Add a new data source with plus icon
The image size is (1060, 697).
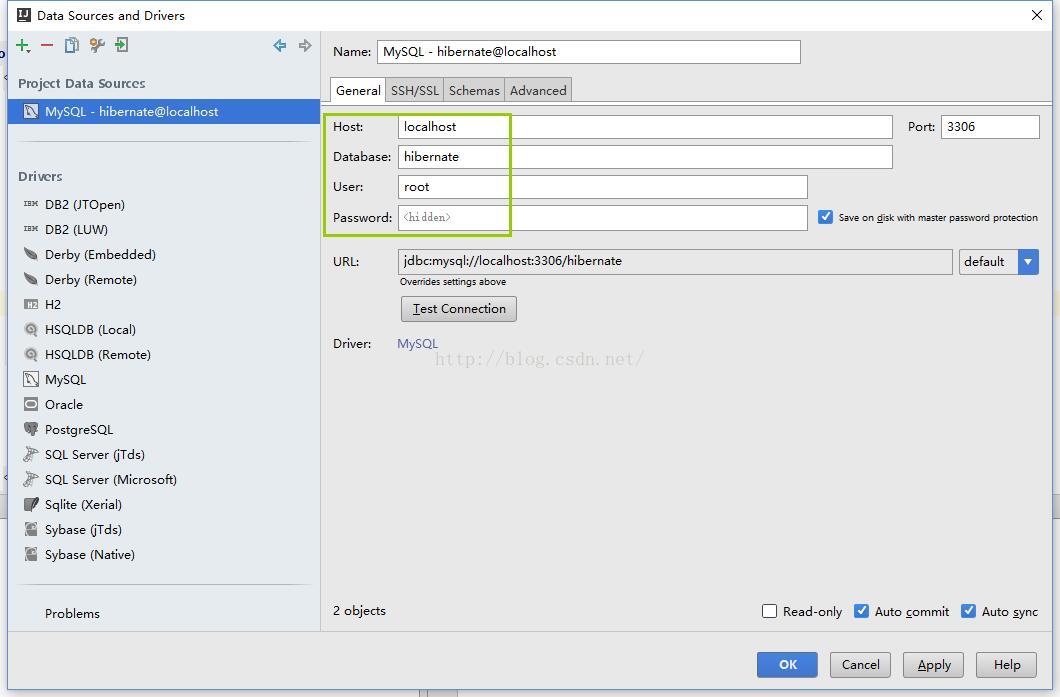pos(23,45)
